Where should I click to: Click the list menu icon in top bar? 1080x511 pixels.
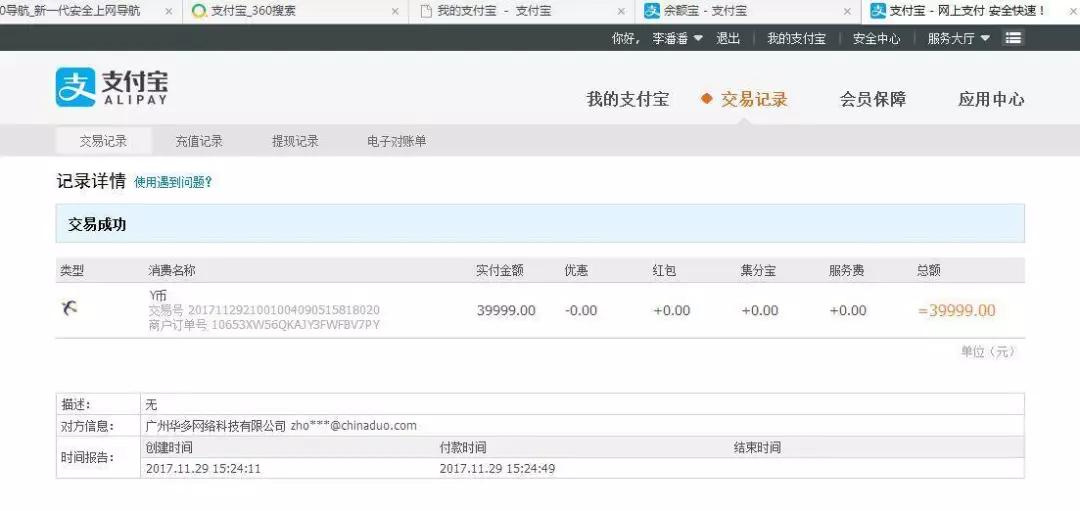click(1013, 38)
